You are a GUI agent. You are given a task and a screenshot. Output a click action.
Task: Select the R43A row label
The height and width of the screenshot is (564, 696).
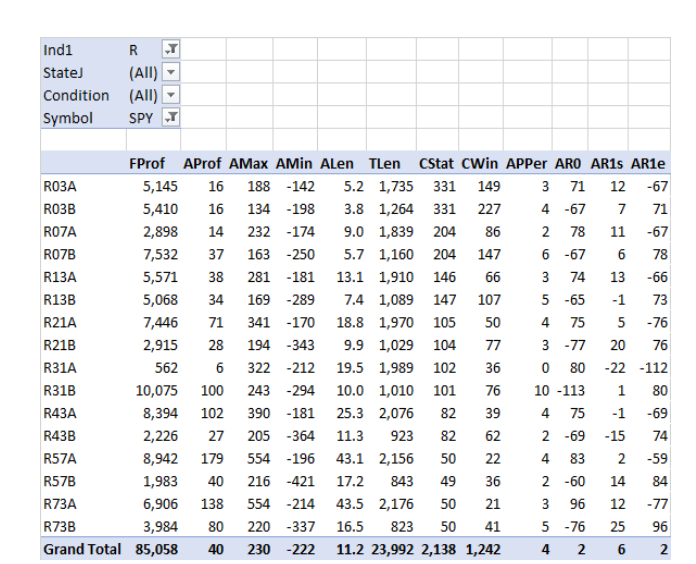pyautogui.click(x=59, y=413)
